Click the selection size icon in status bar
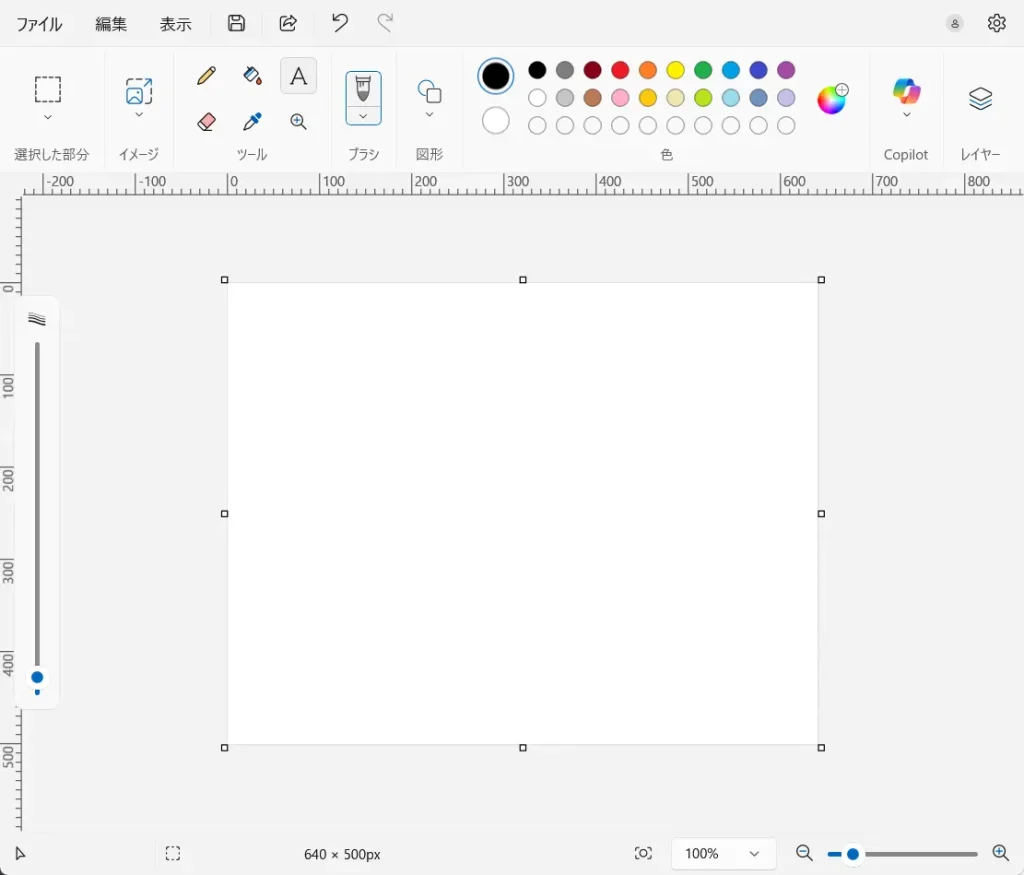The width and height of the screenshot is (1024, 875). 172,853
